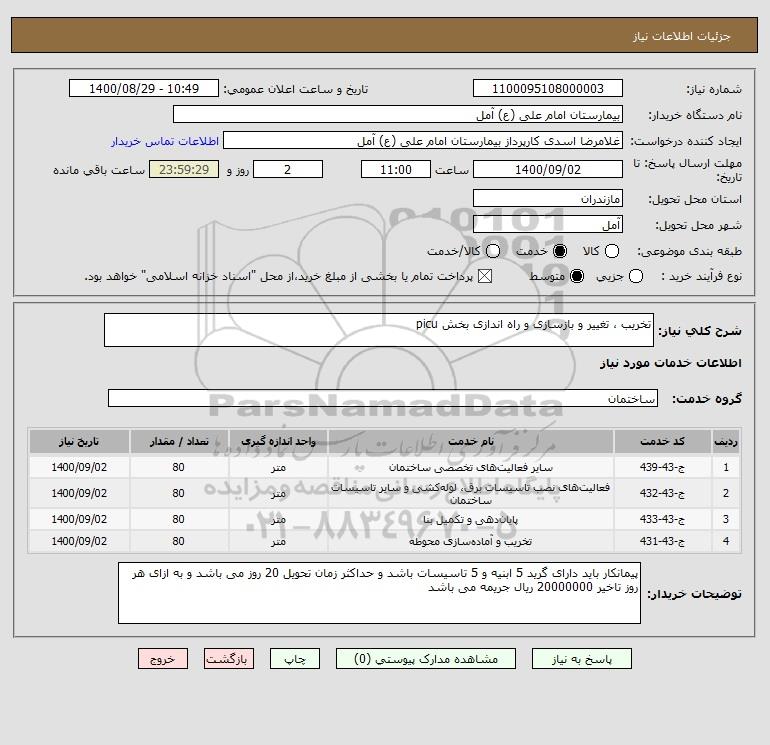
Task: Click the پایان‌دهی و تکمیل بنا row name
Action: pos(470,520)
